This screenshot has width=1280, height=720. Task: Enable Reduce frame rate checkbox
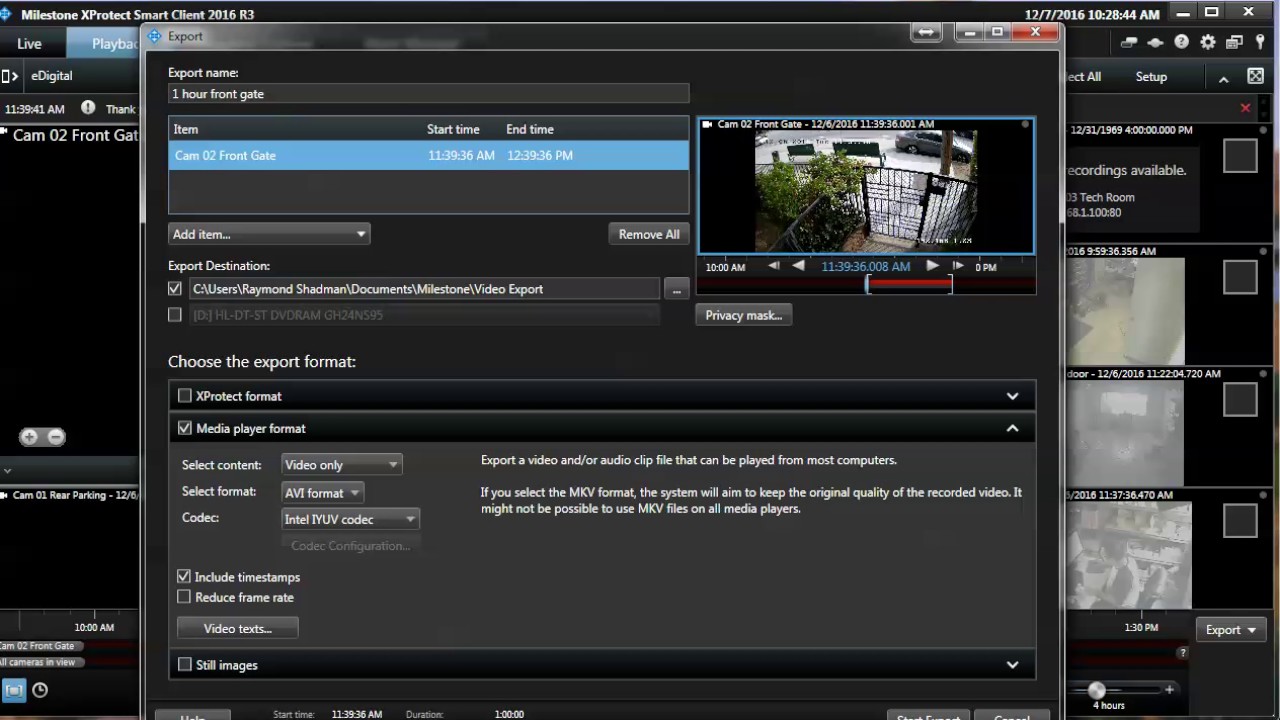tap(184, 597)
